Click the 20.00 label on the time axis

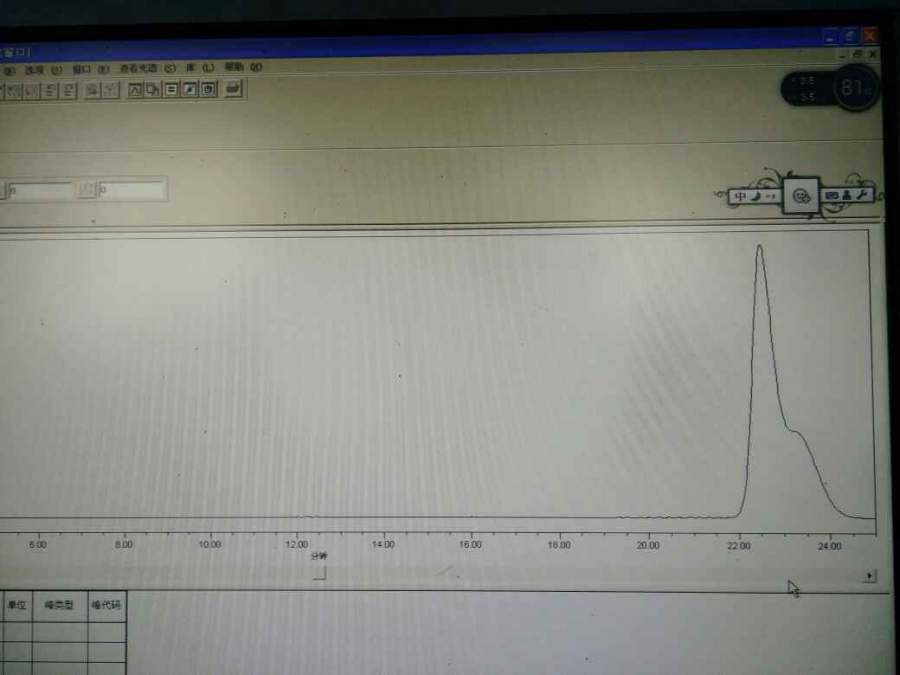click(647, 545)
